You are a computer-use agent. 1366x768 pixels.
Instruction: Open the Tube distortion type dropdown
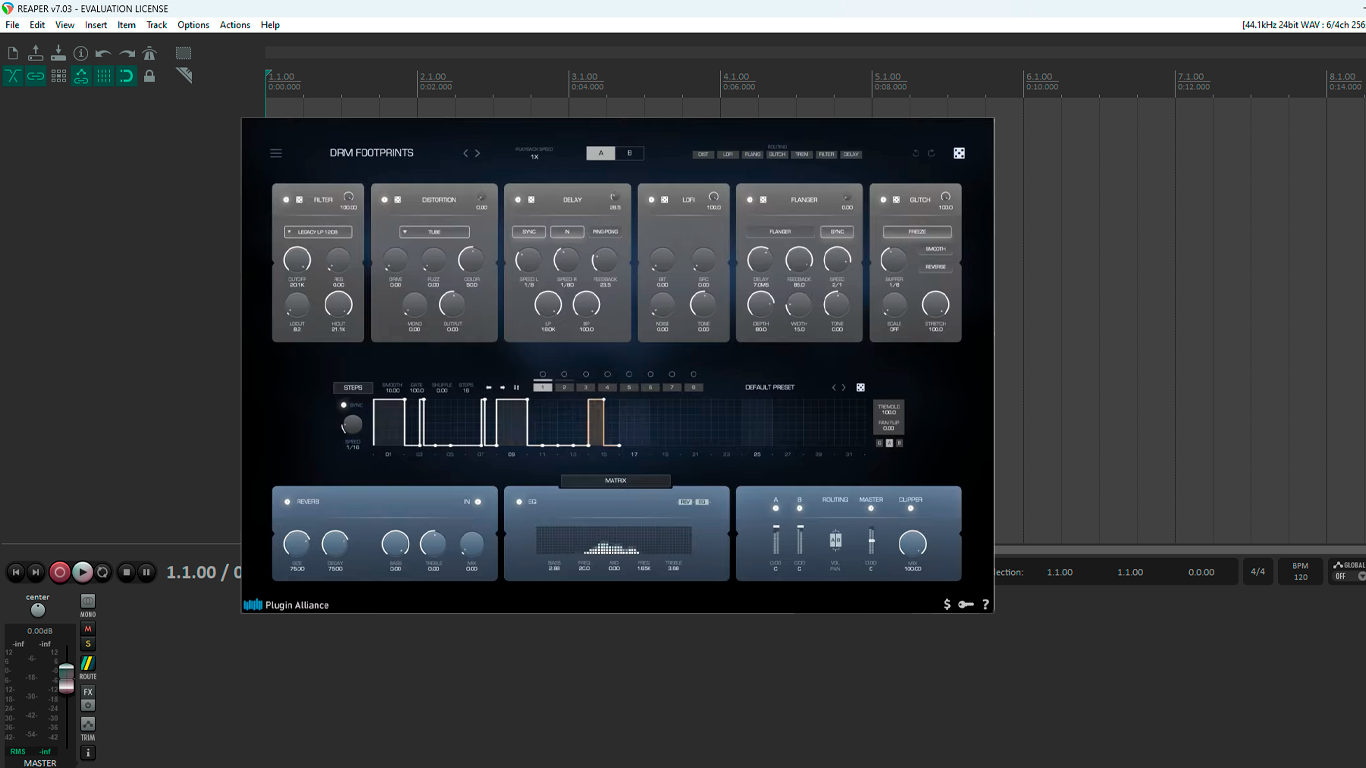434,232
